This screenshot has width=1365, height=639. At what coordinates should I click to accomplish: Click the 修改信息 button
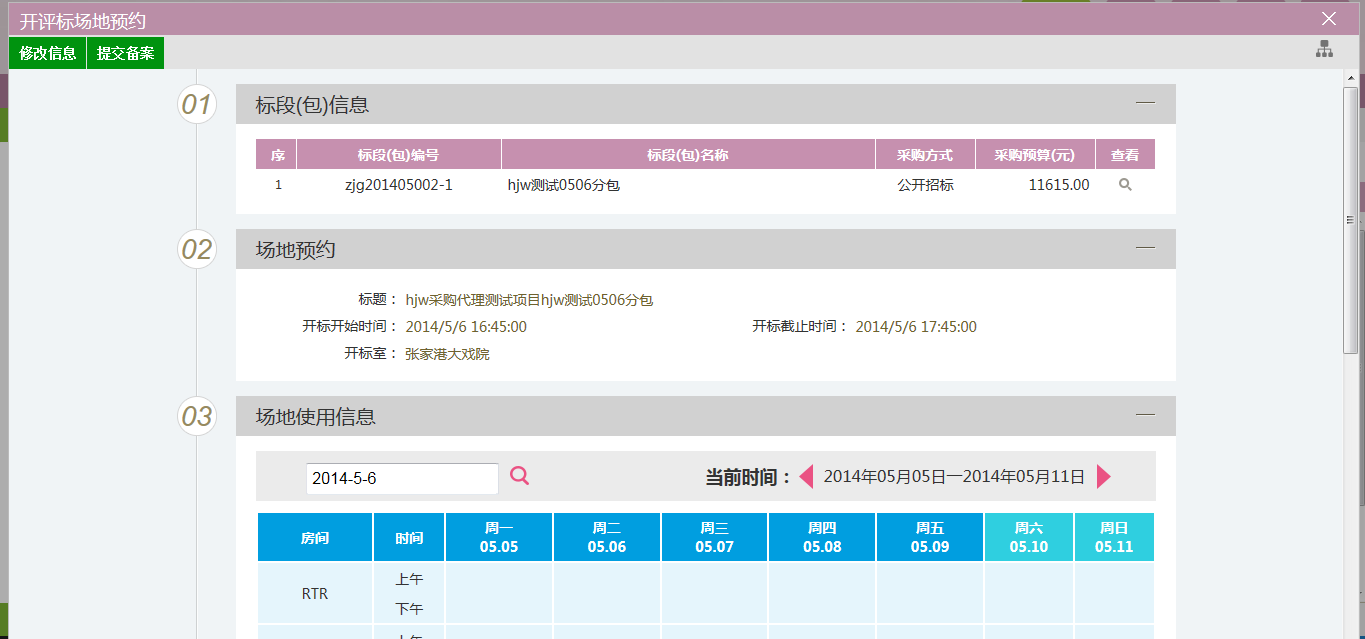click(48, 53)
